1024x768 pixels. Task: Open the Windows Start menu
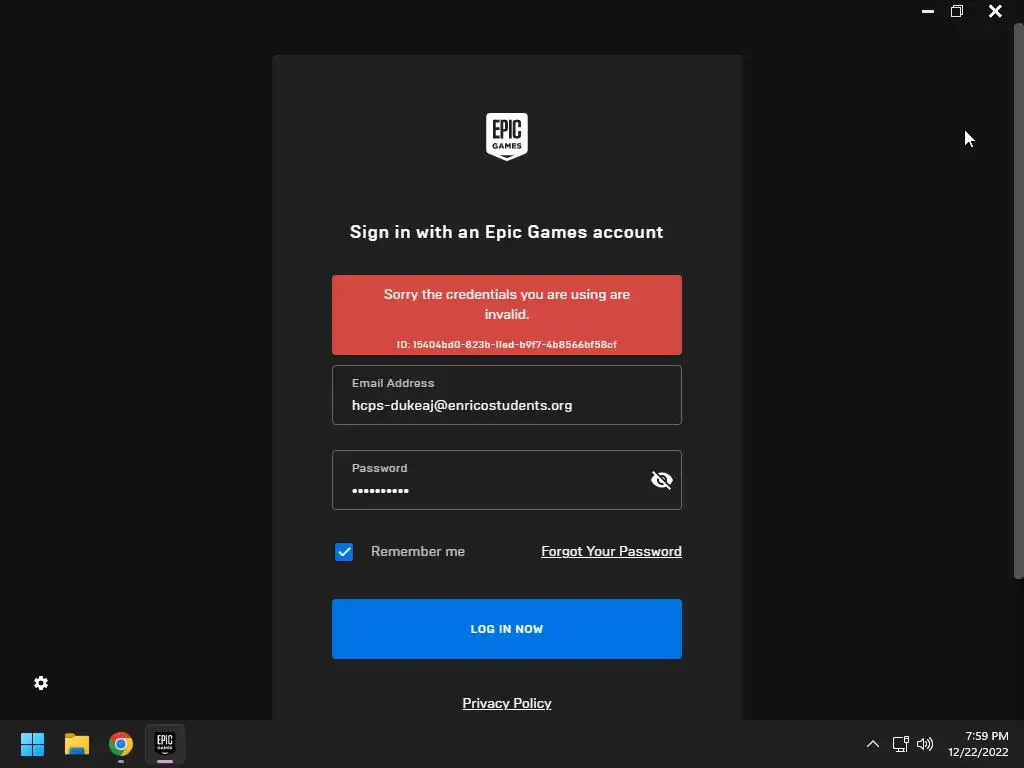(x=32, y=744)
